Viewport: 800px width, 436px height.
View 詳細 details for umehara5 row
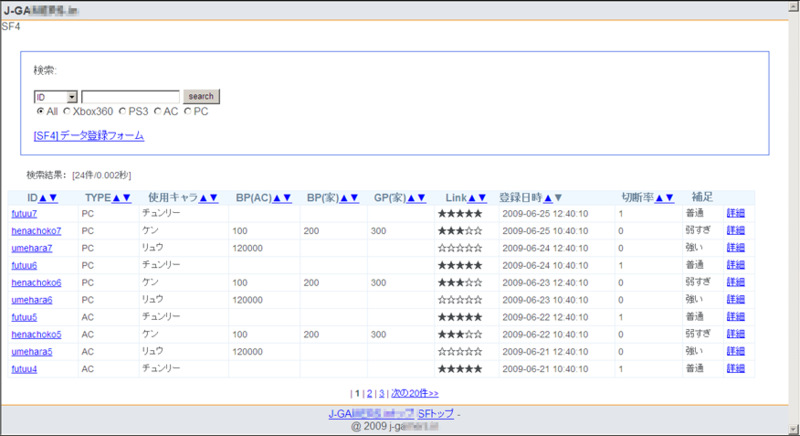[x=736, y=351]
